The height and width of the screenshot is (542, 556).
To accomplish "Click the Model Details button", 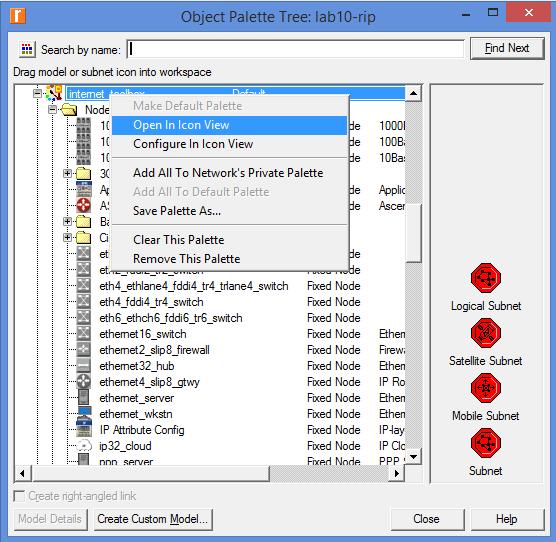I will [50, 519].
